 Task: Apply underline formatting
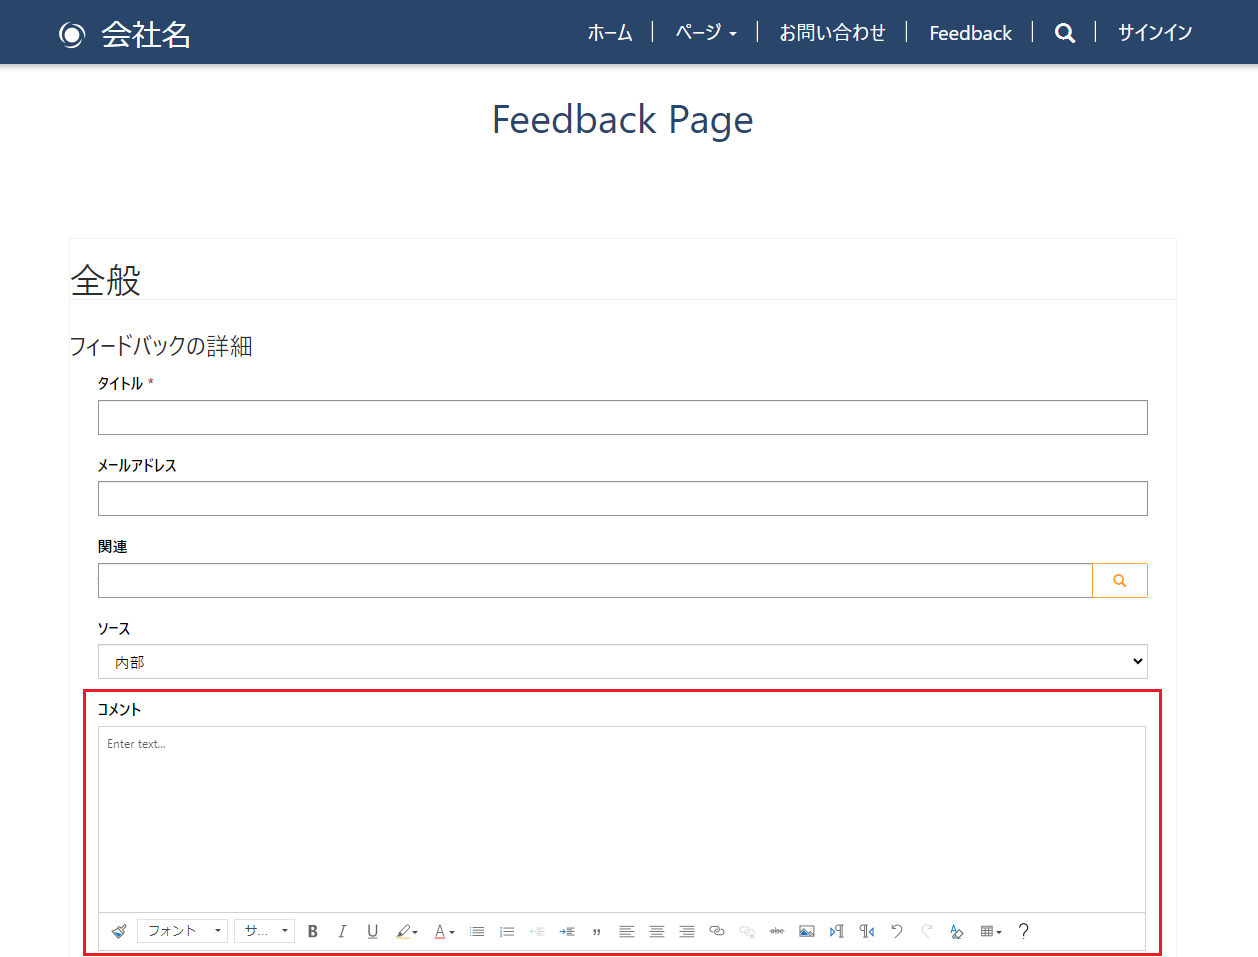(x=372, y=931)
